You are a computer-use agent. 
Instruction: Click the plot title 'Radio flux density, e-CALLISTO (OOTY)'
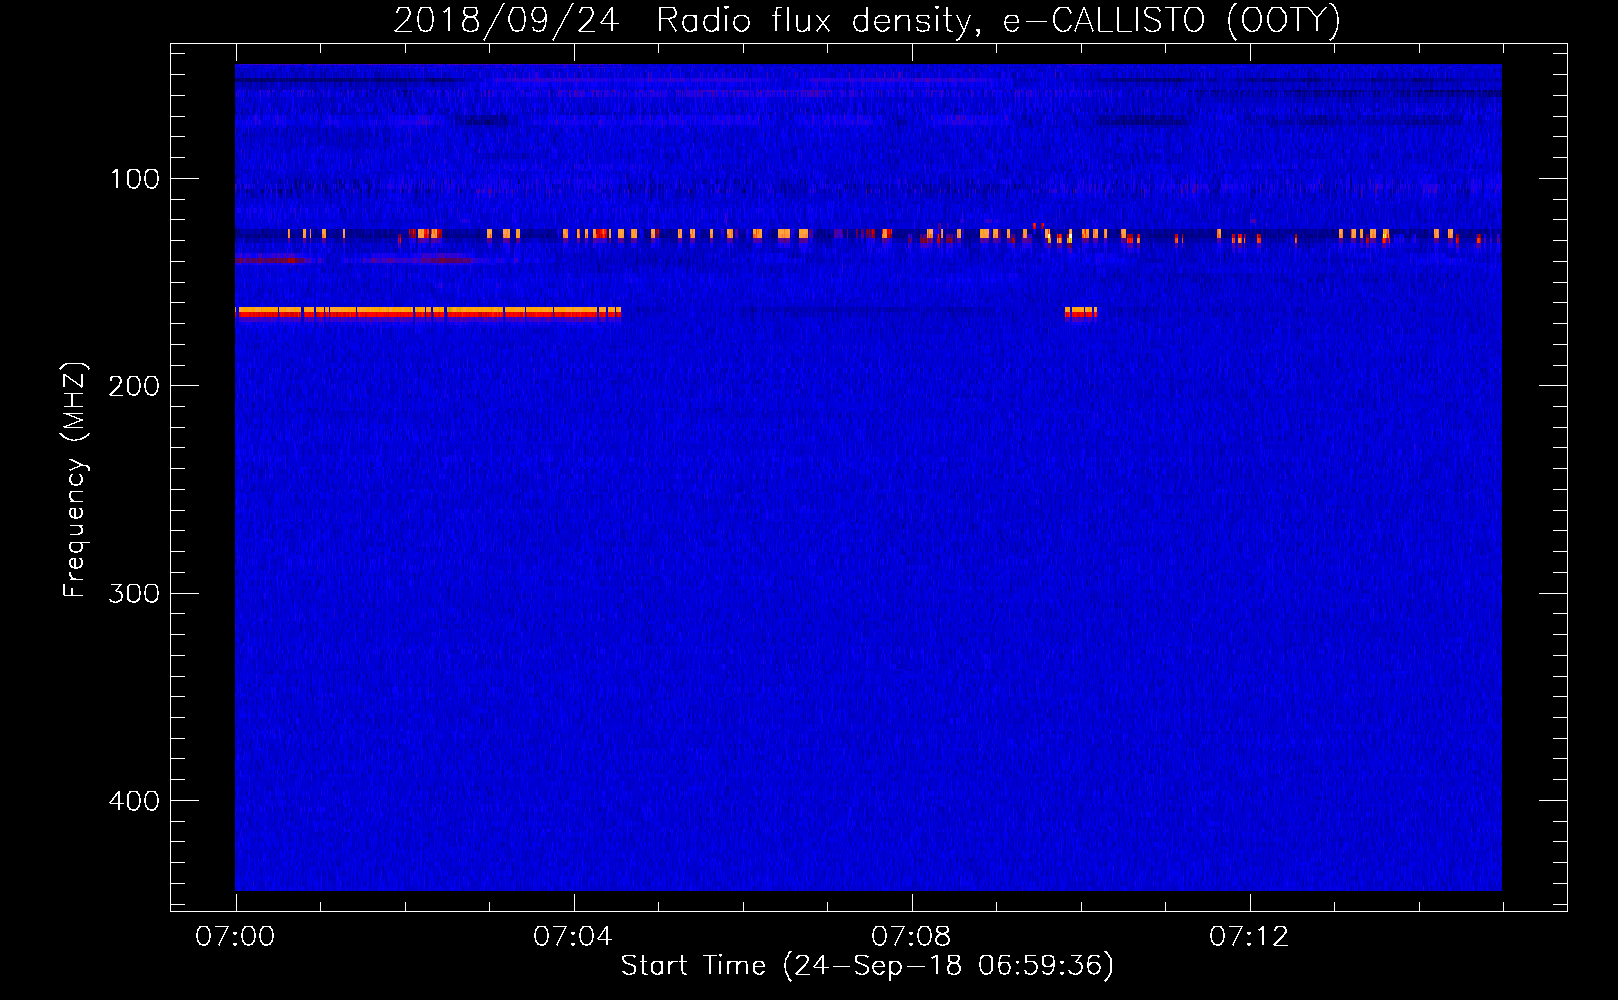(x=998, y=21)
